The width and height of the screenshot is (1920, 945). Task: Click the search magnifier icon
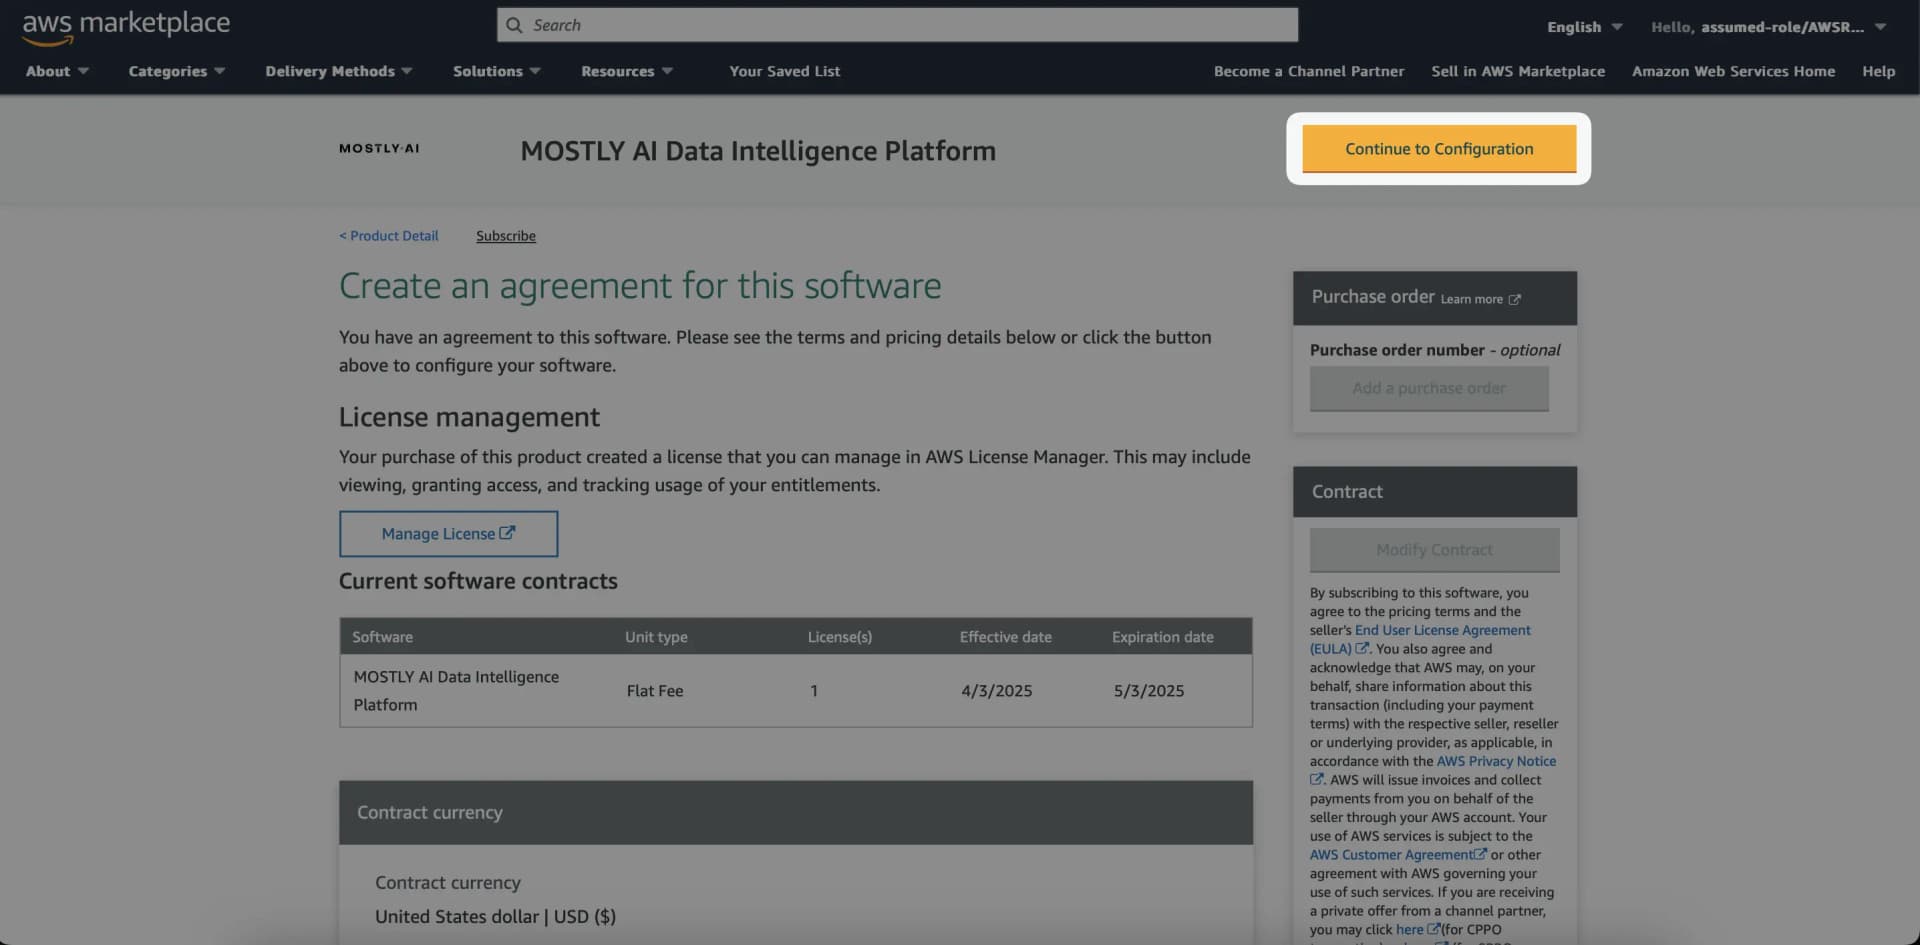[514, 25]
